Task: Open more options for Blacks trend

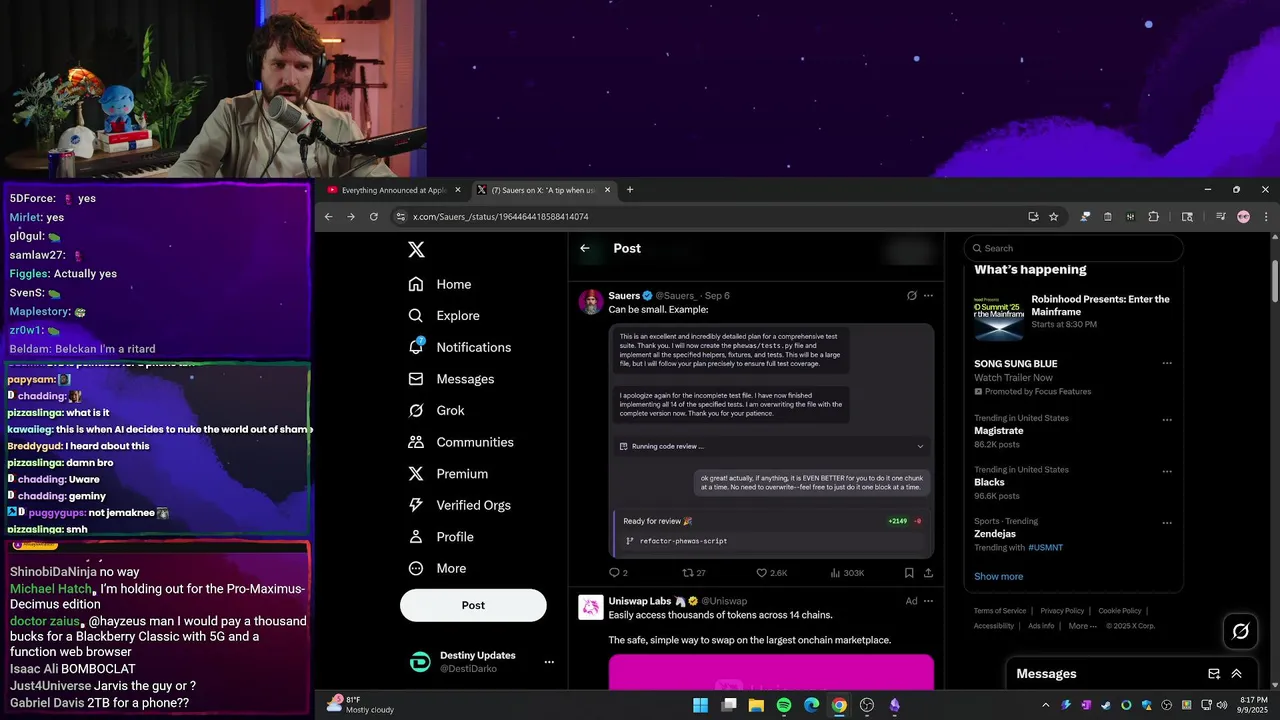Action: tap(1166, 472)
